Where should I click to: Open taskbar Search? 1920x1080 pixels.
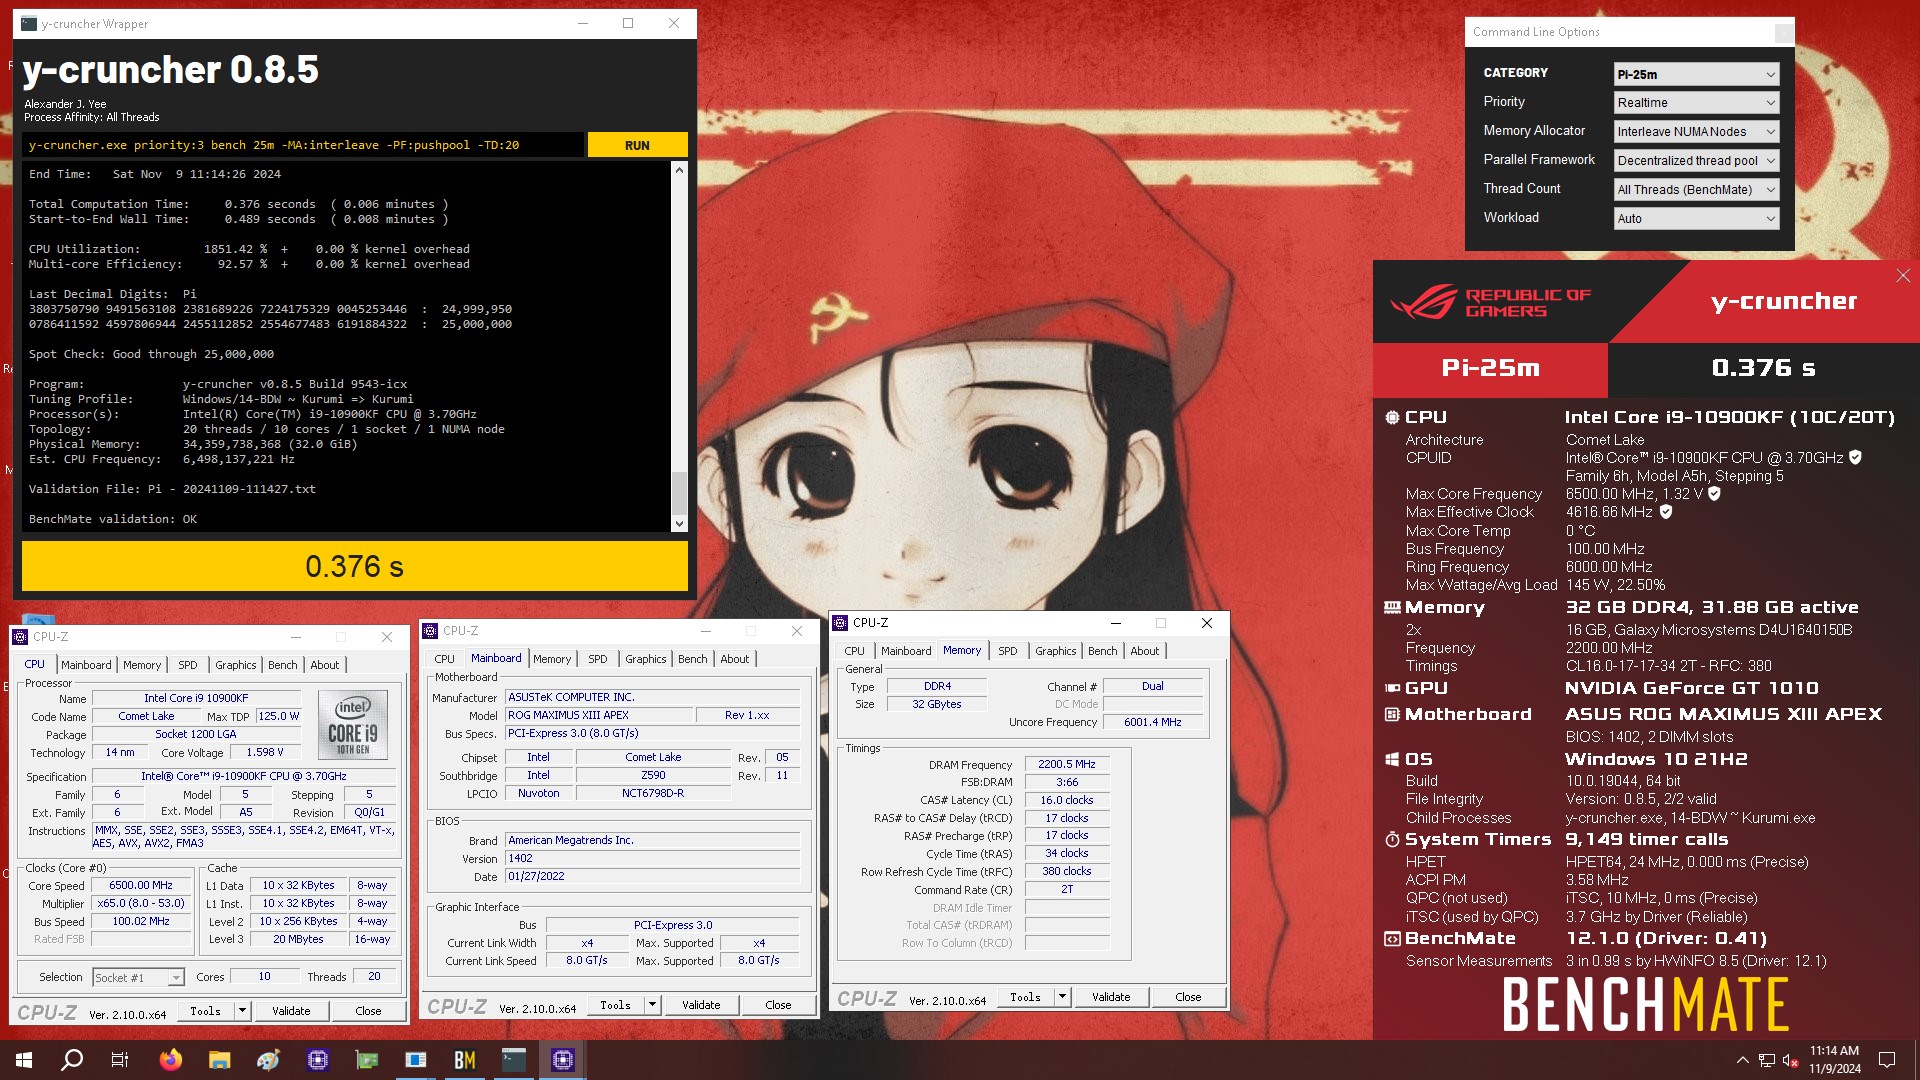coord(72,1060)
